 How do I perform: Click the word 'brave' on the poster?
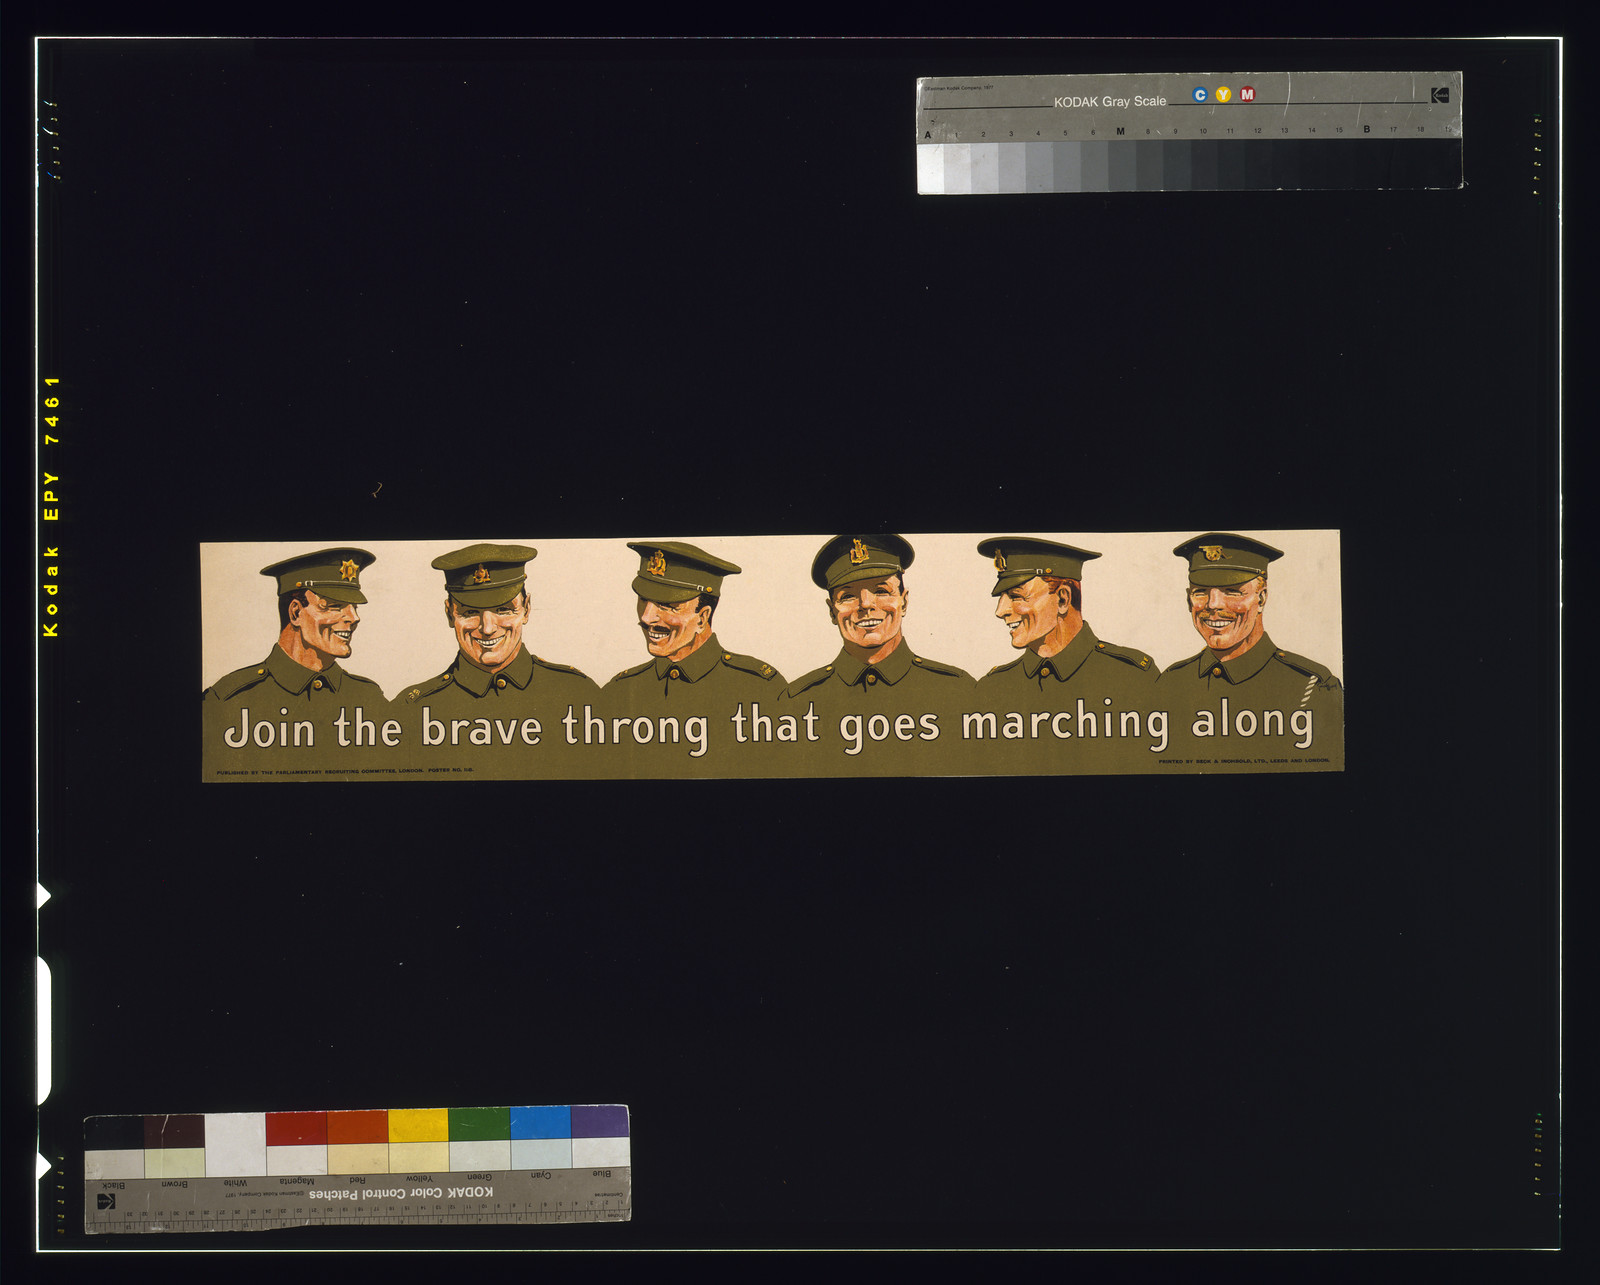point(481,727)
